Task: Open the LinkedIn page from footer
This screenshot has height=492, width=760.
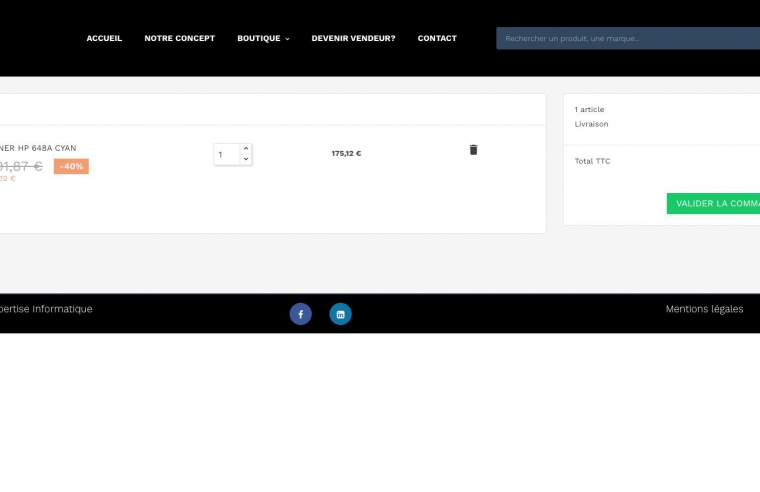Action: [x=340, y=314]
